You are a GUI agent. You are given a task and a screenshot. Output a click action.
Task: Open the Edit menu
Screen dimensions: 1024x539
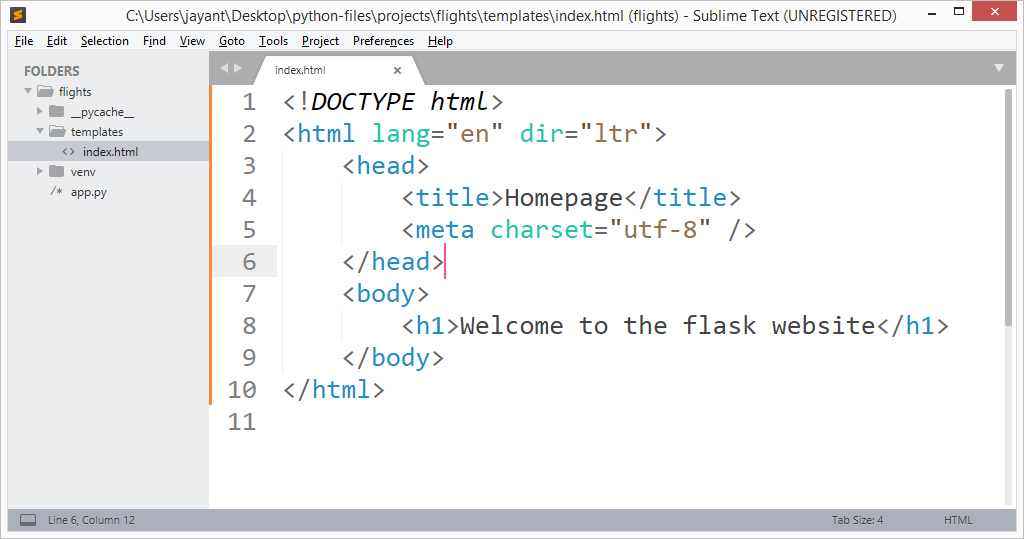tap(57, 41)
